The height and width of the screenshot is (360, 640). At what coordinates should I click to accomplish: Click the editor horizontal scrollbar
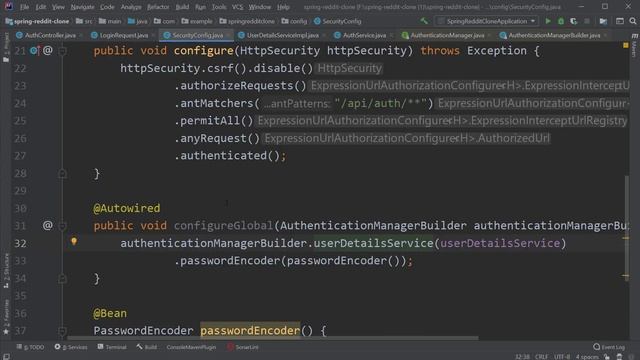pyautogui.click(x=273, y=338)
